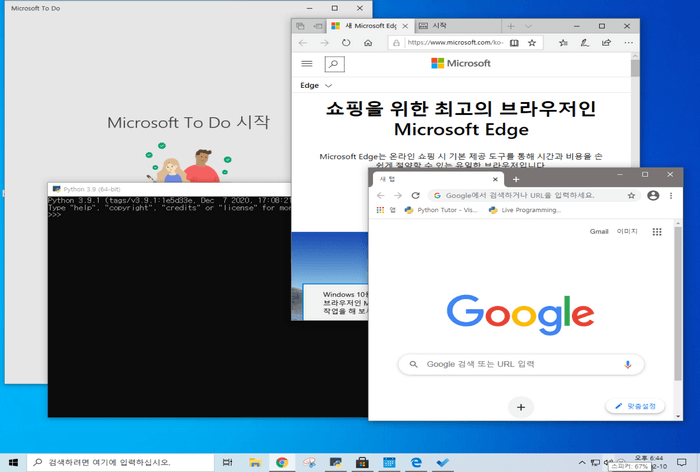Click the forward arrow in Edge
The height and width of the screenshot is (472, 700).
[324, 43]
